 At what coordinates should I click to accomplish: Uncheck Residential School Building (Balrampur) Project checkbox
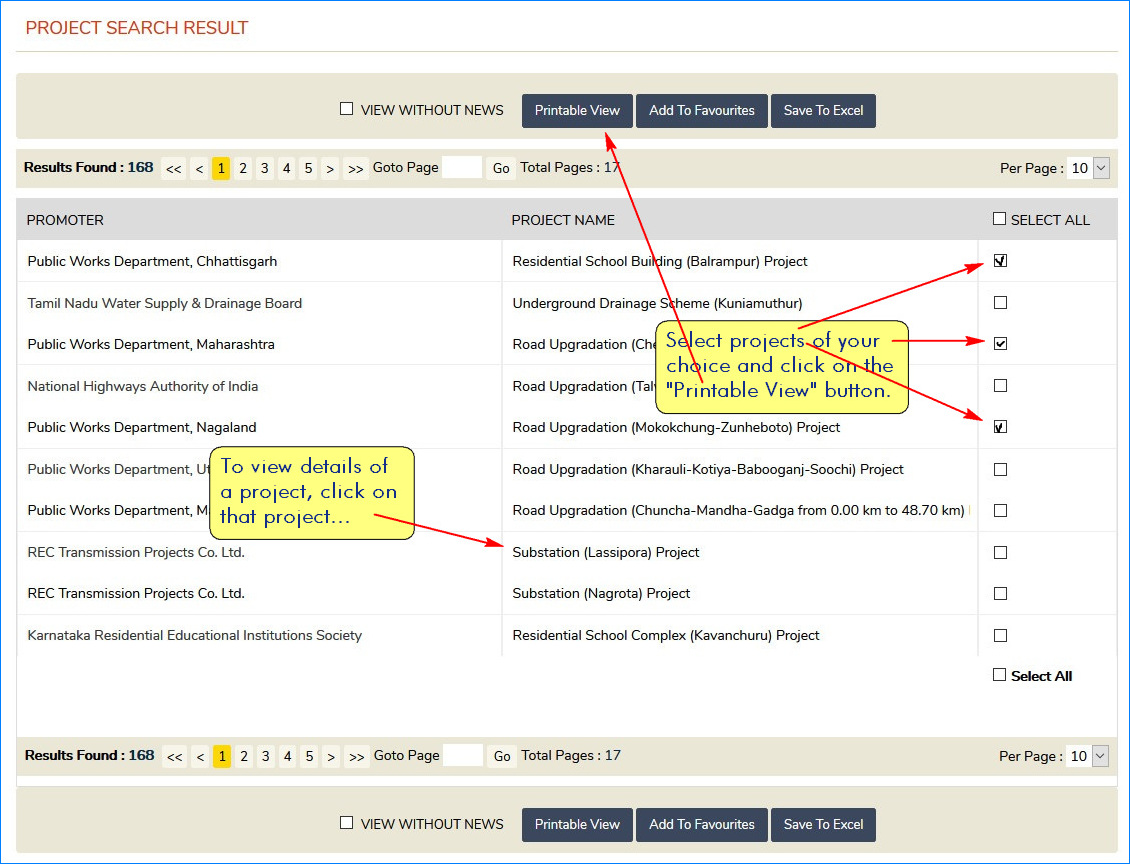pos(1000,261)
